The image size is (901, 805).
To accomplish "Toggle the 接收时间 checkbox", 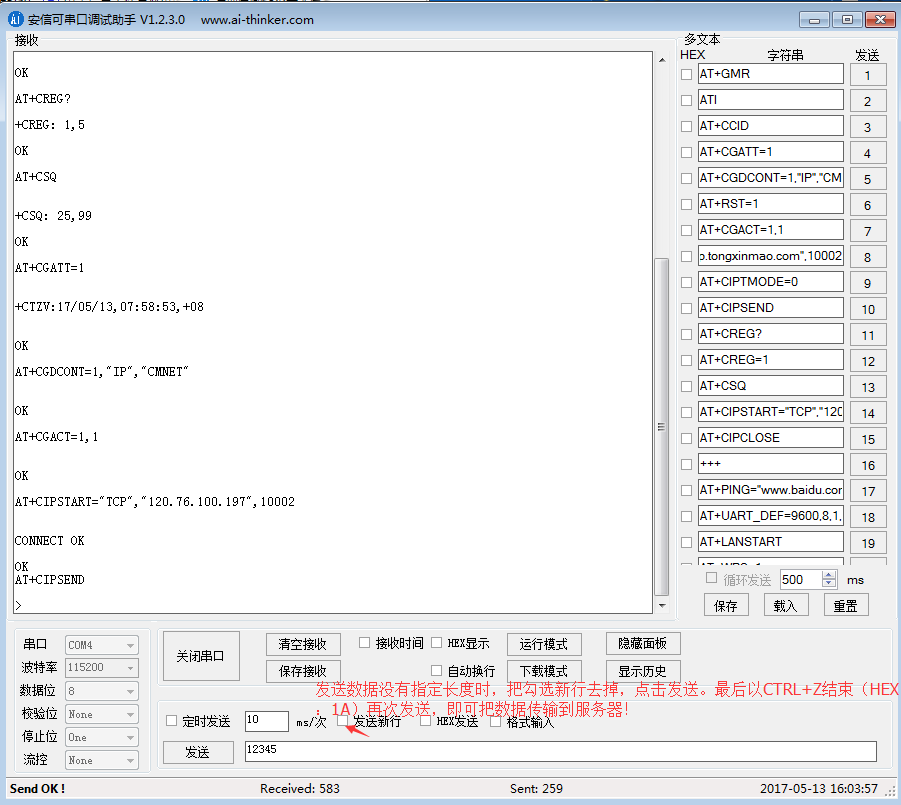I will (x=364, y=643).
